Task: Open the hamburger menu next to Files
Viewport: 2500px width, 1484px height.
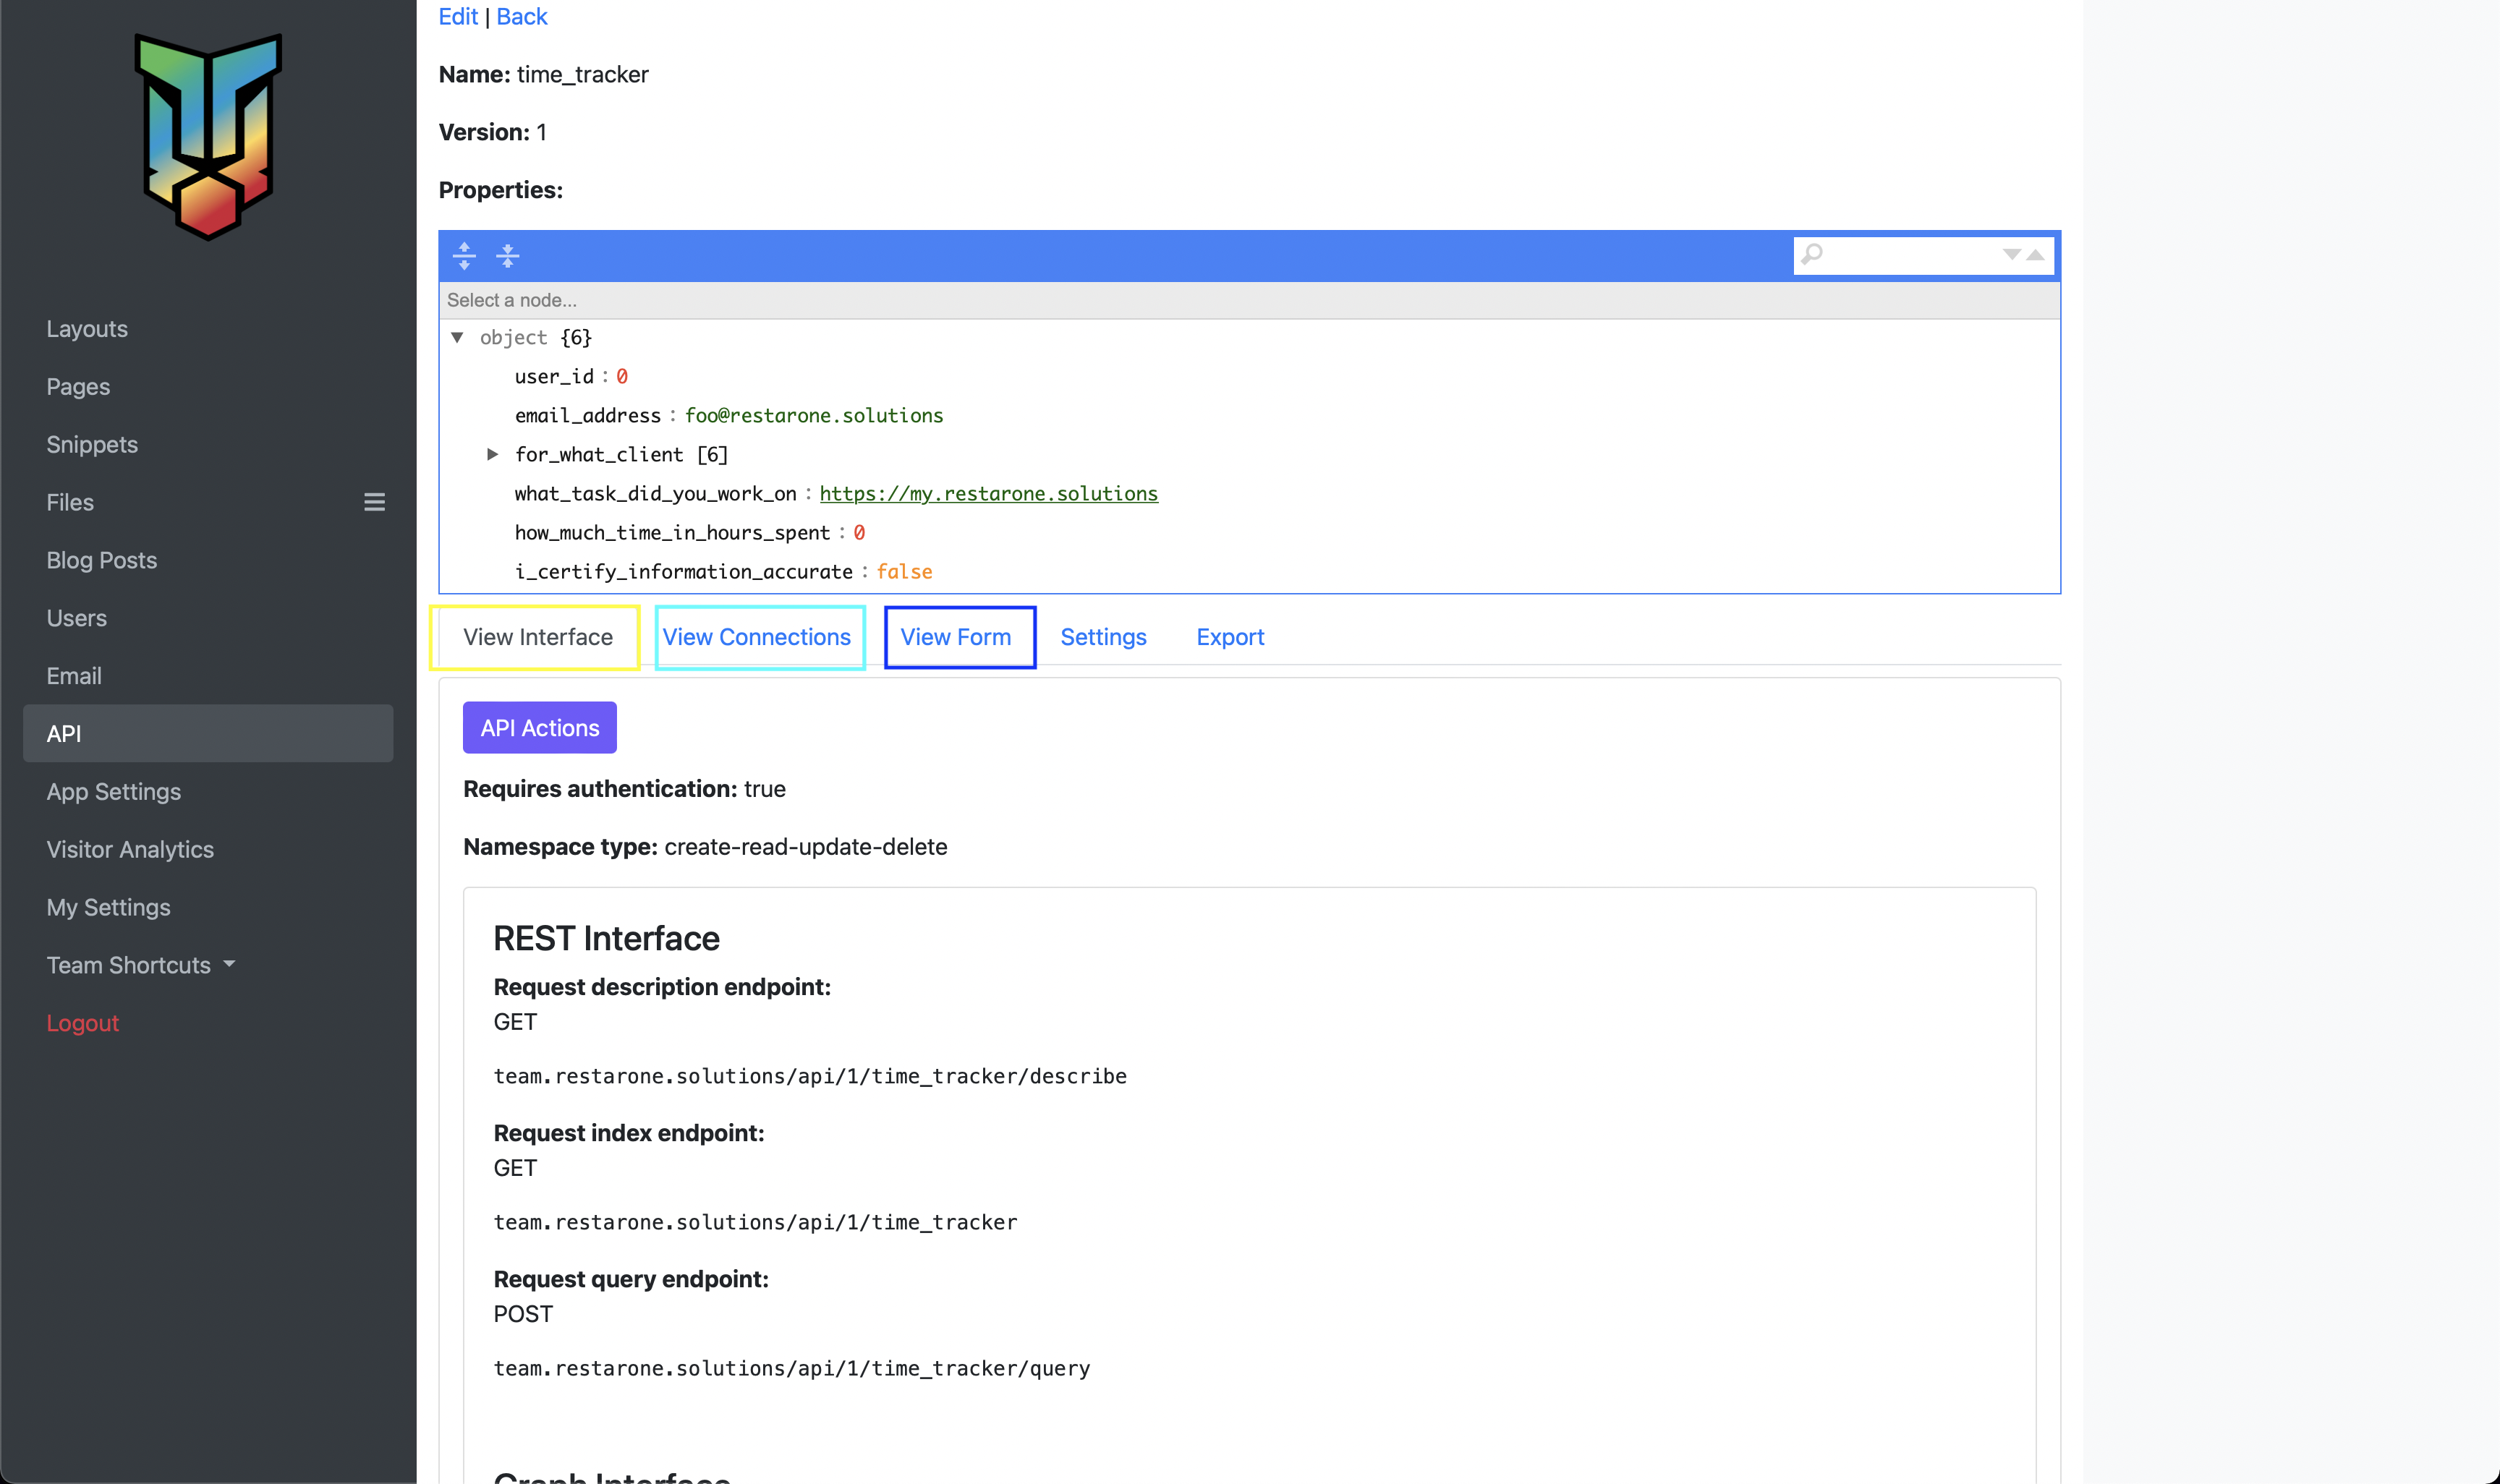Action: tap(374, 502)
